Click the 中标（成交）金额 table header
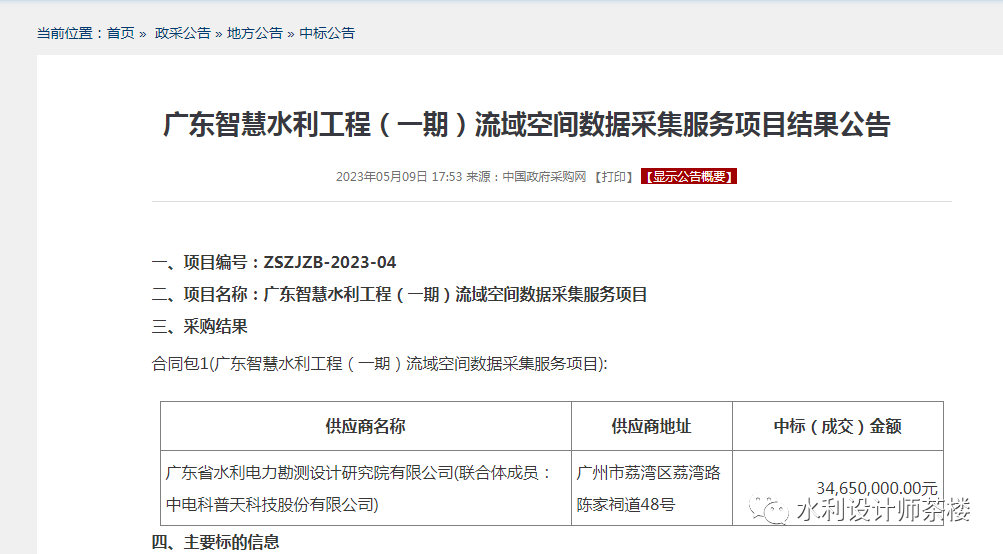The width and height of the screenshot is (1003, 554). [838, 426]
